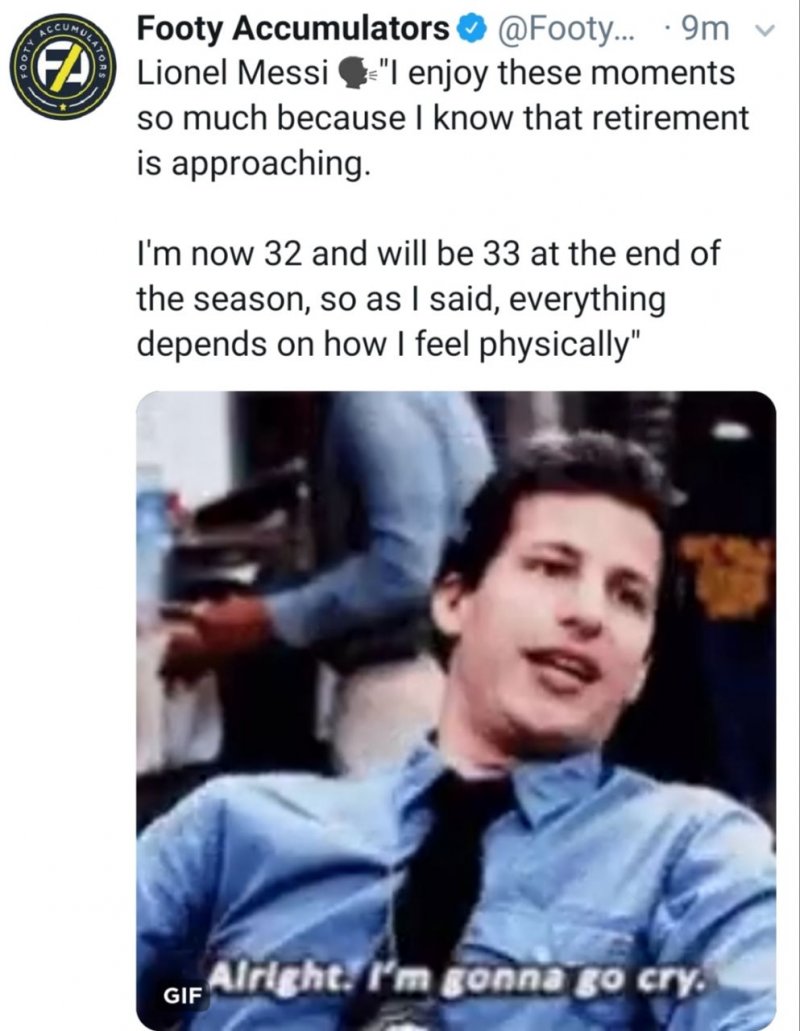This screenshot has height=1031, width=800.
Task: Expand the tweet options chevron
Action: tap(766, 30)
